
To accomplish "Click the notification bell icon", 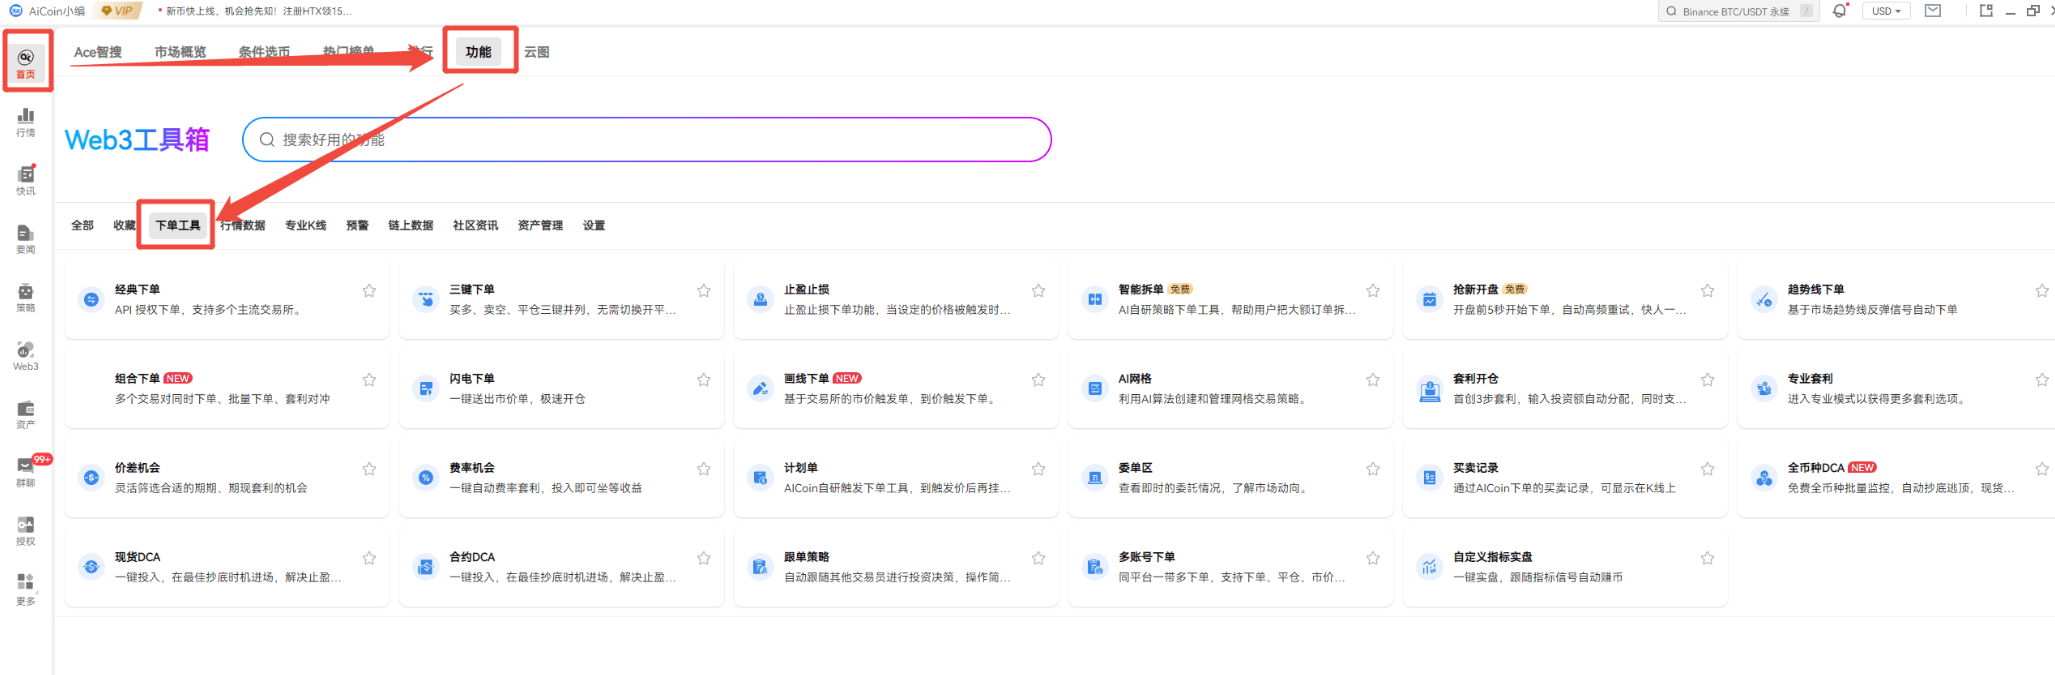I will click(x=1839, y=11).
